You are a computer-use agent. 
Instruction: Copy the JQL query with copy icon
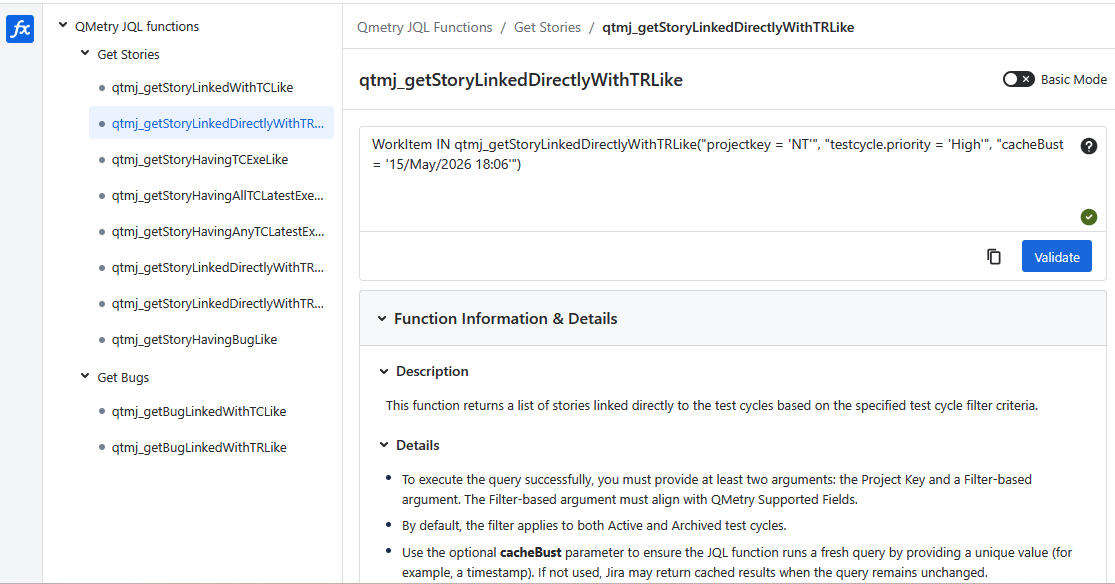coord(994,257)
